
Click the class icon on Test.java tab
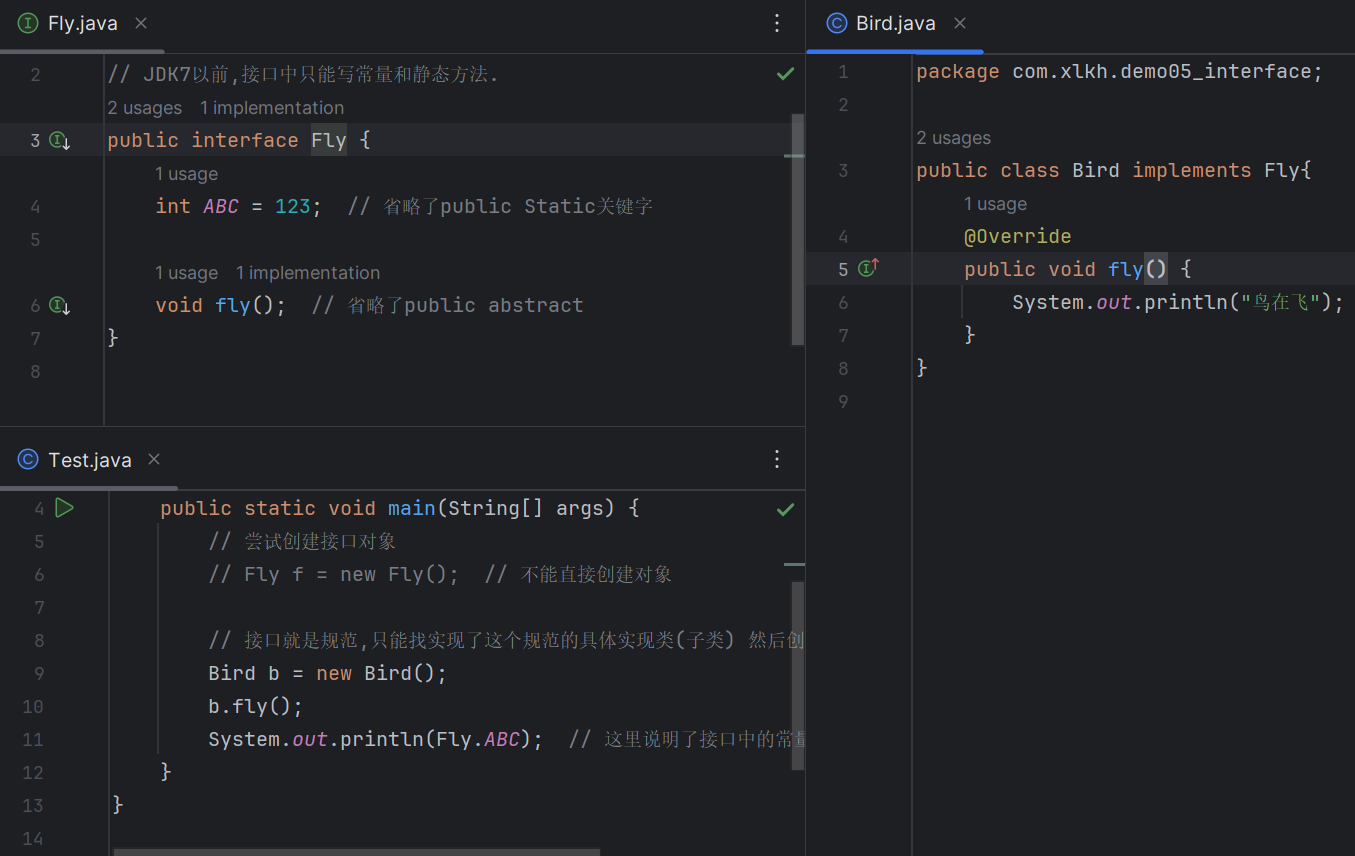(28, 460)
